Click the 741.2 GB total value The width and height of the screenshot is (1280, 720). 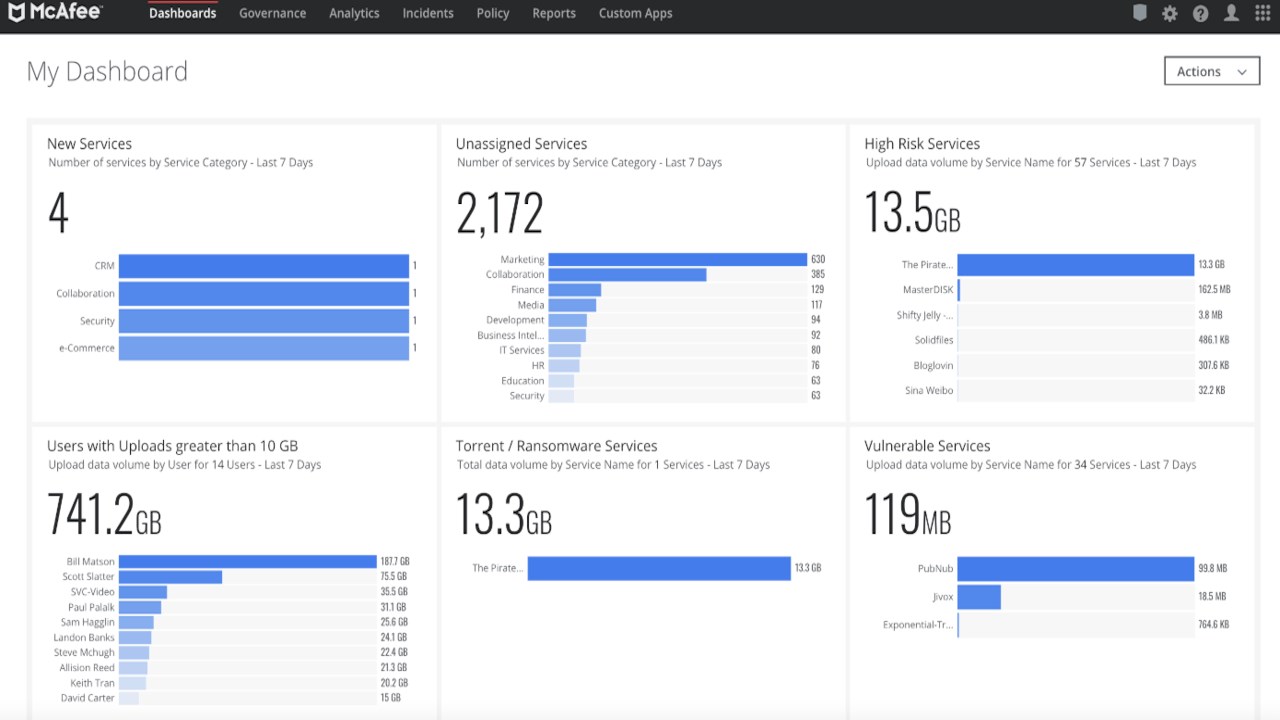(x=104, y=515)
